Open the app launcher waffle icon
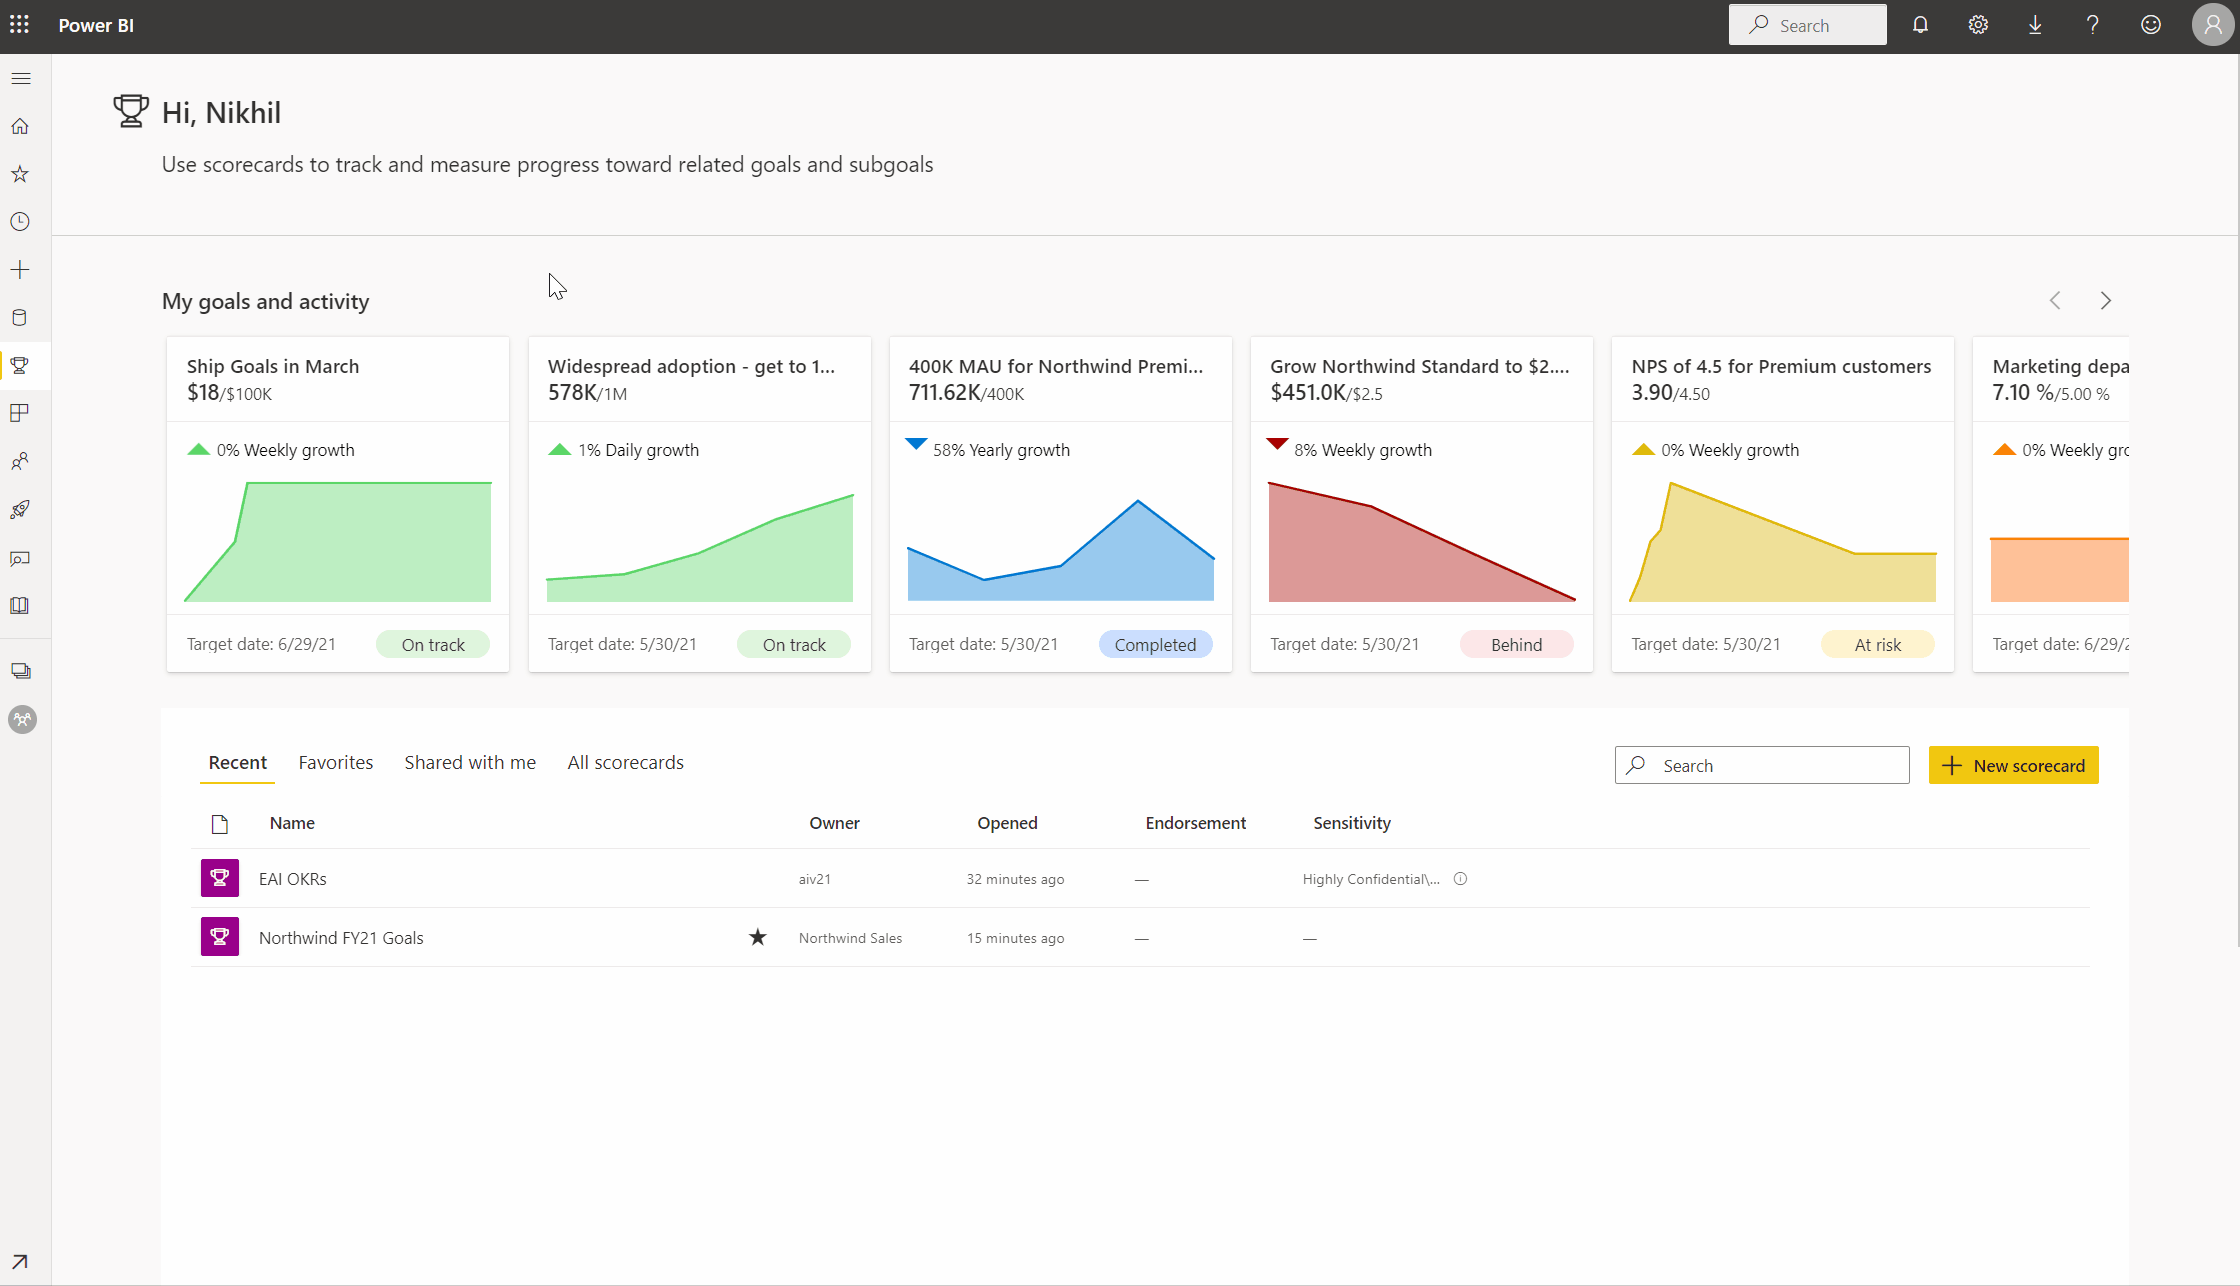 20,25
